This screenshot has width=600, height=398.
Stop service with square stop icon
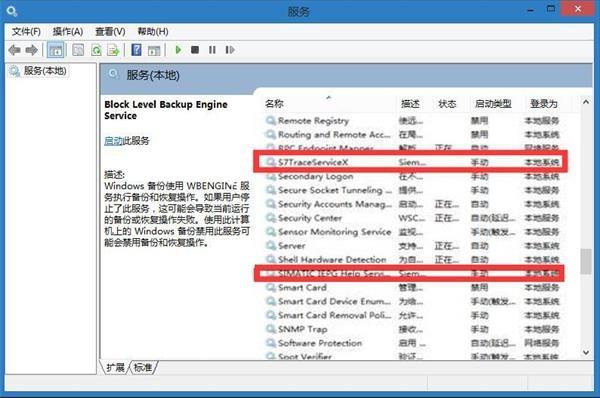195,50
